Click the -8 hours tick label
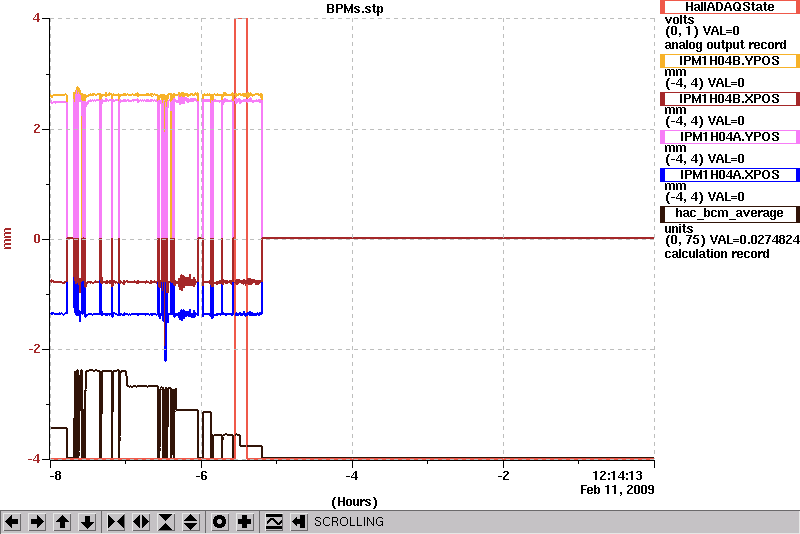The width and height of the screenshot is (800, 534). (x=55, y=476)
